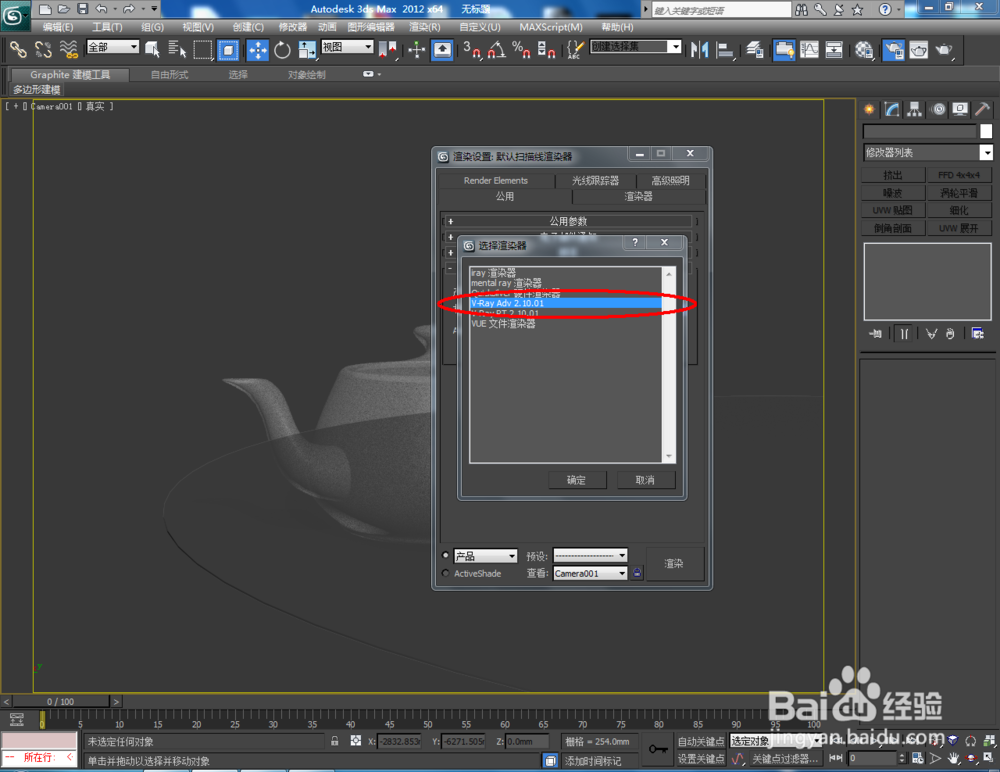Image resolution: width=1000 pixels, height=772 pixels.
Task: Click the Render button in Render Setup
Action: point(674,563)
